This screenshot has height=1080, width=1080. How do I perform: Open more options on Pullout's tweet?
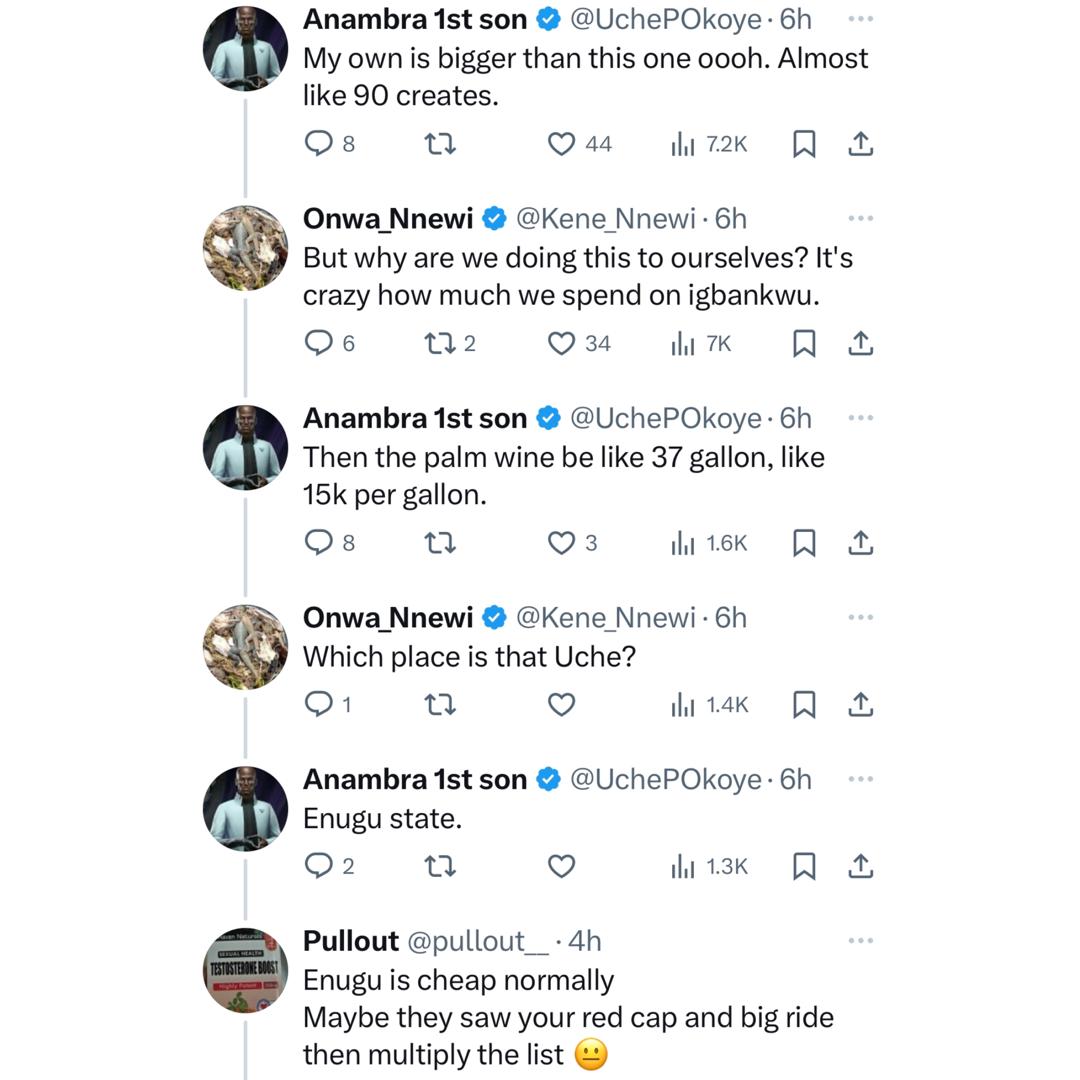[x=860, y=941]
